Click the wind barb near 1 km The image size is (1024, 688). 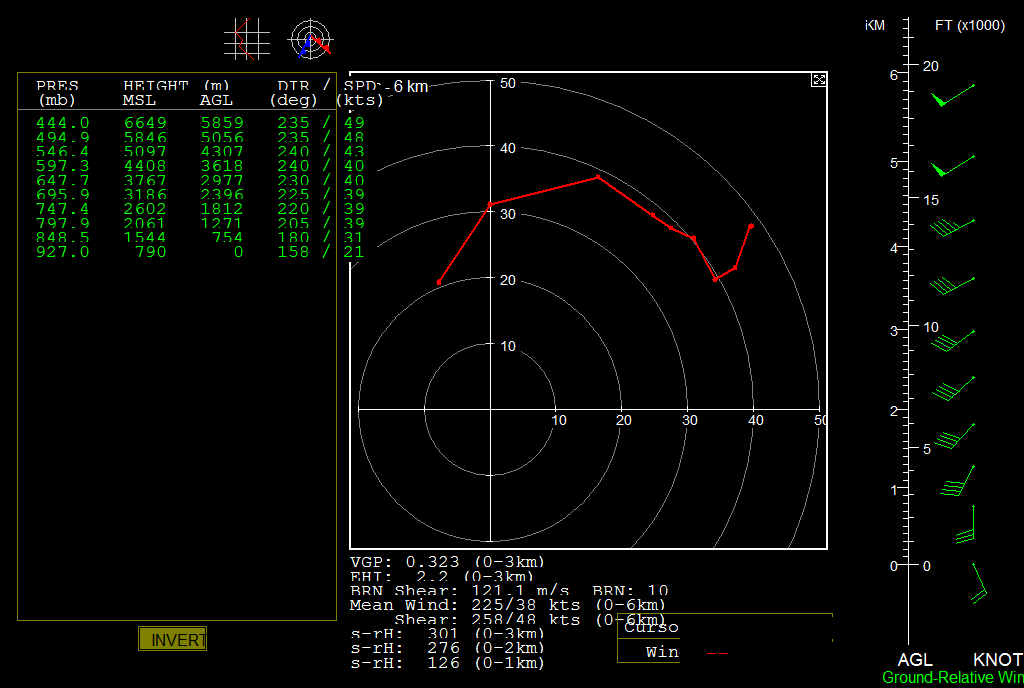click(x=957, y=481)
